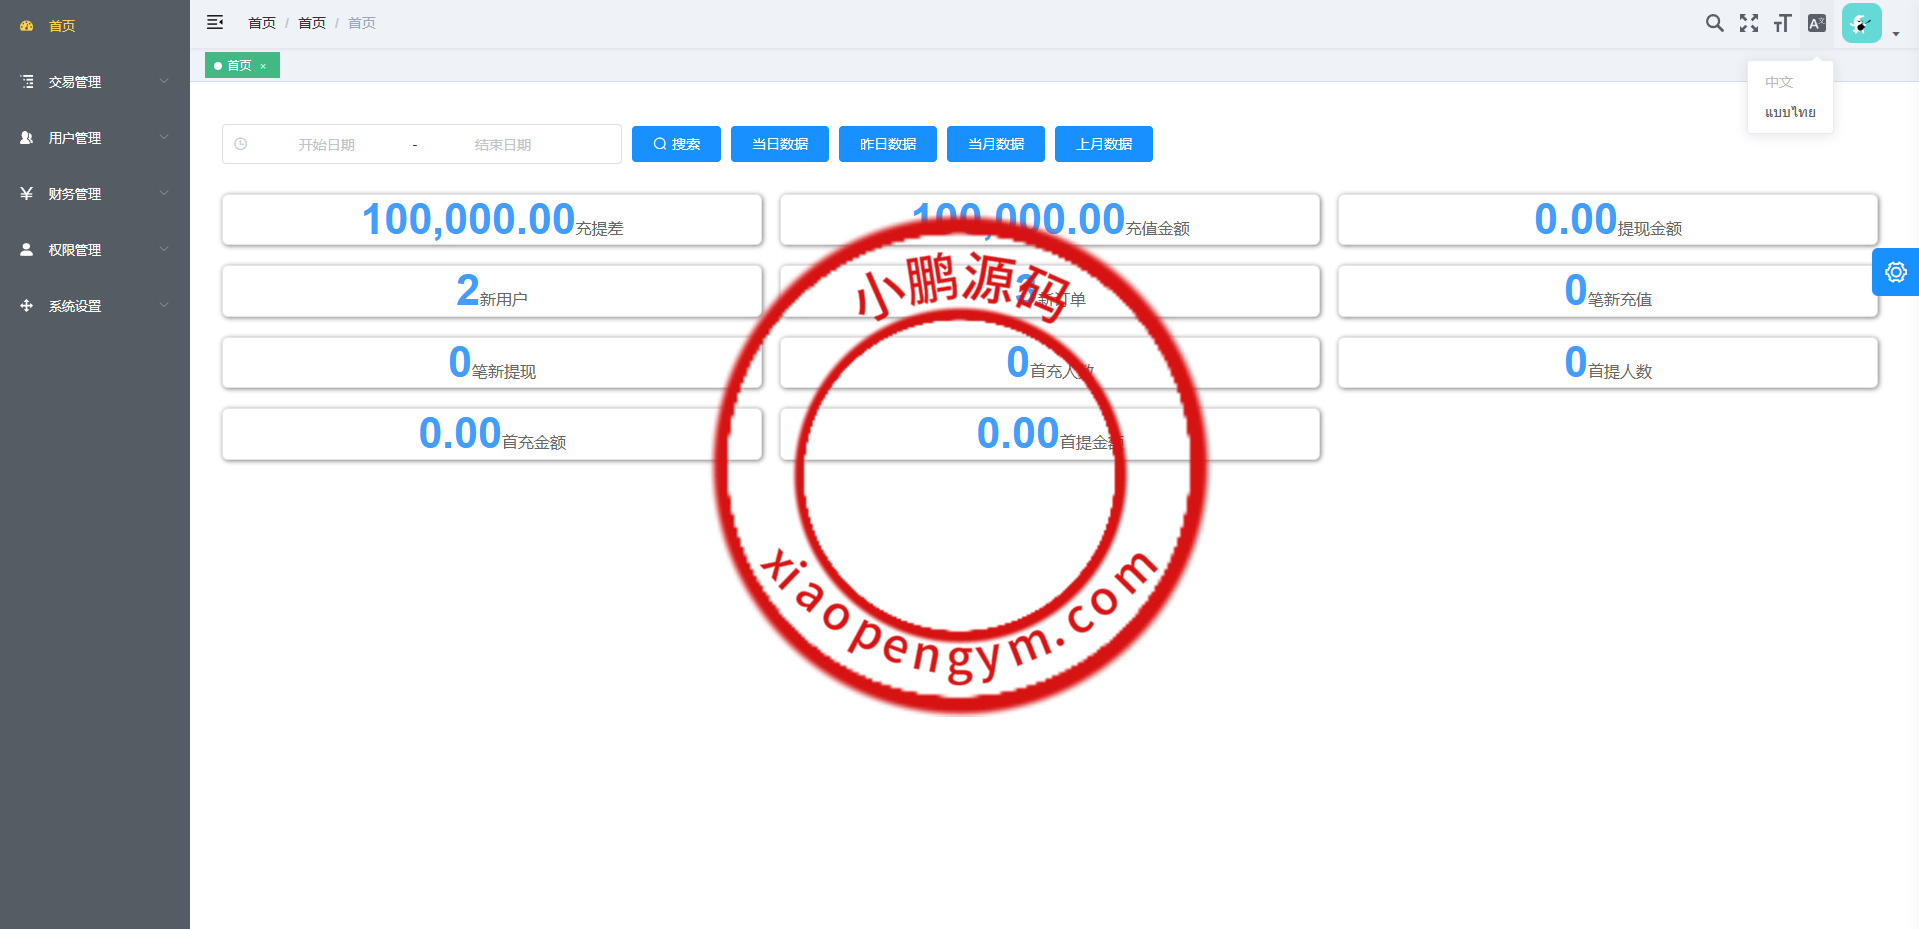Click the language switch icon
1919x929 pixels.
(1817, 23)
